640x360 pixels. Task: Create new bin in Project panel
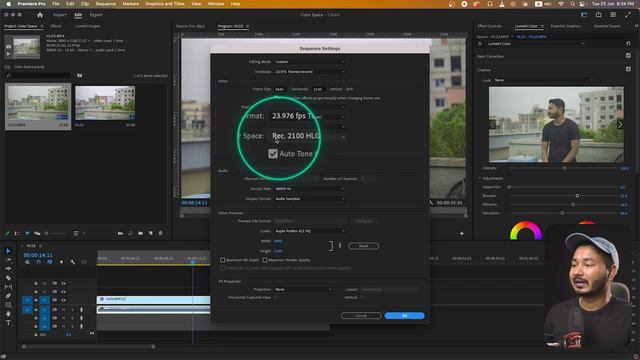coord(140,233)
